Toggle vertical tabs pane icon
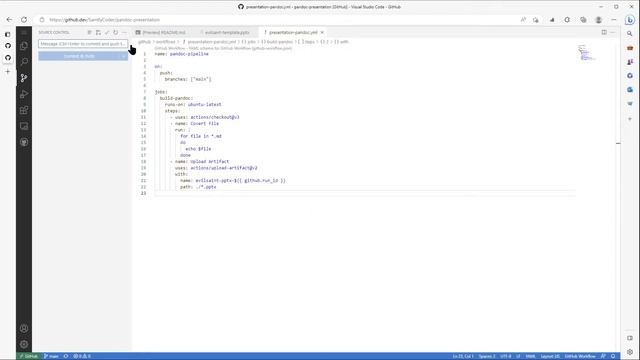 pyautogui.click(x=8, y=34)
